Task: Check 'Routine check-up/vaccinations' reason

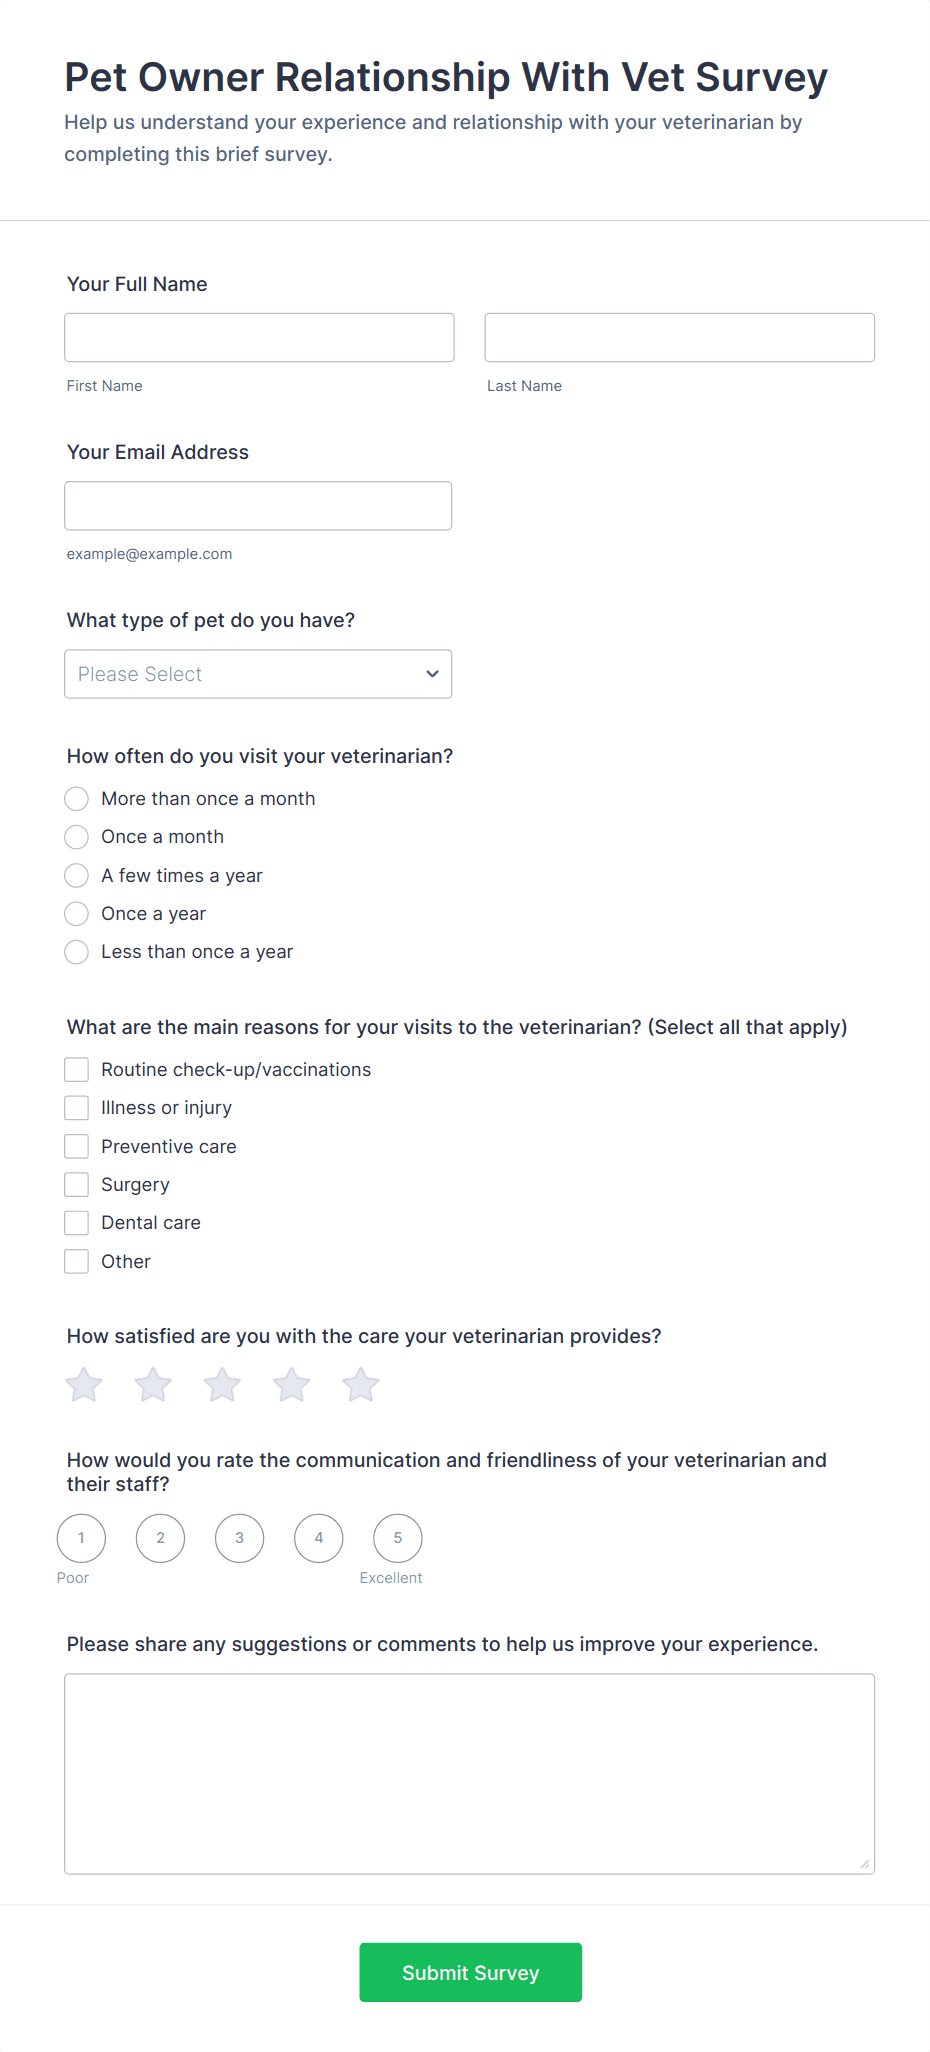Action: coord(77,1070)
